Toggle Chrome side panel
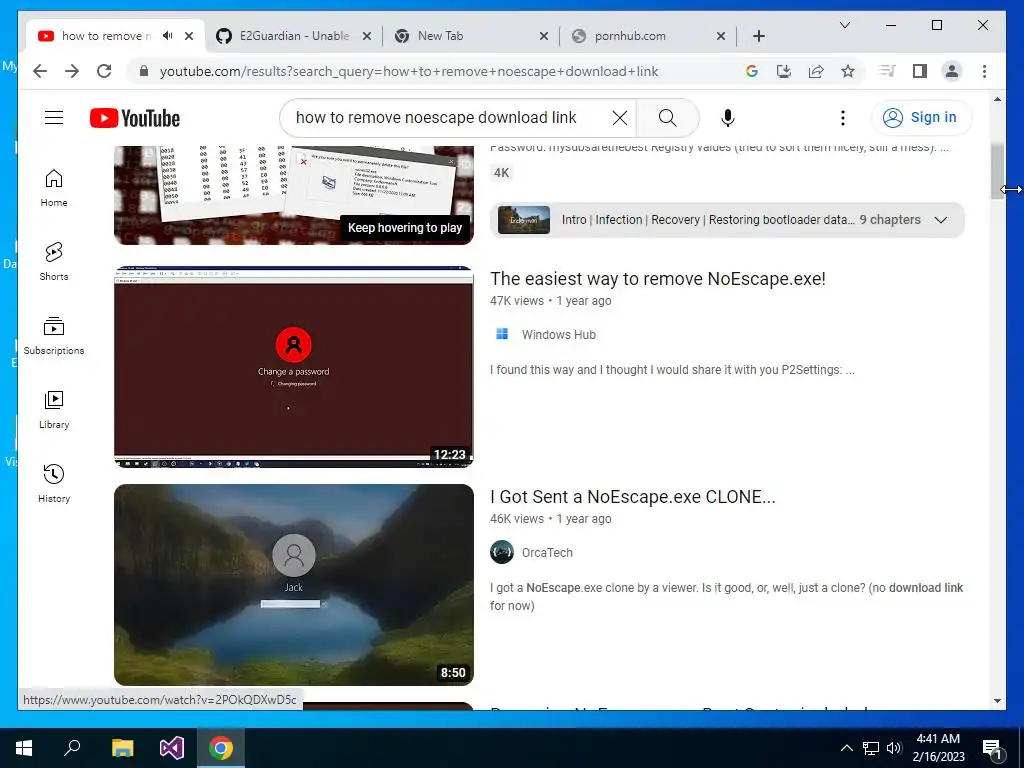Image resolution: width=1024 pixels, height=768 pixels. point(920,71)
